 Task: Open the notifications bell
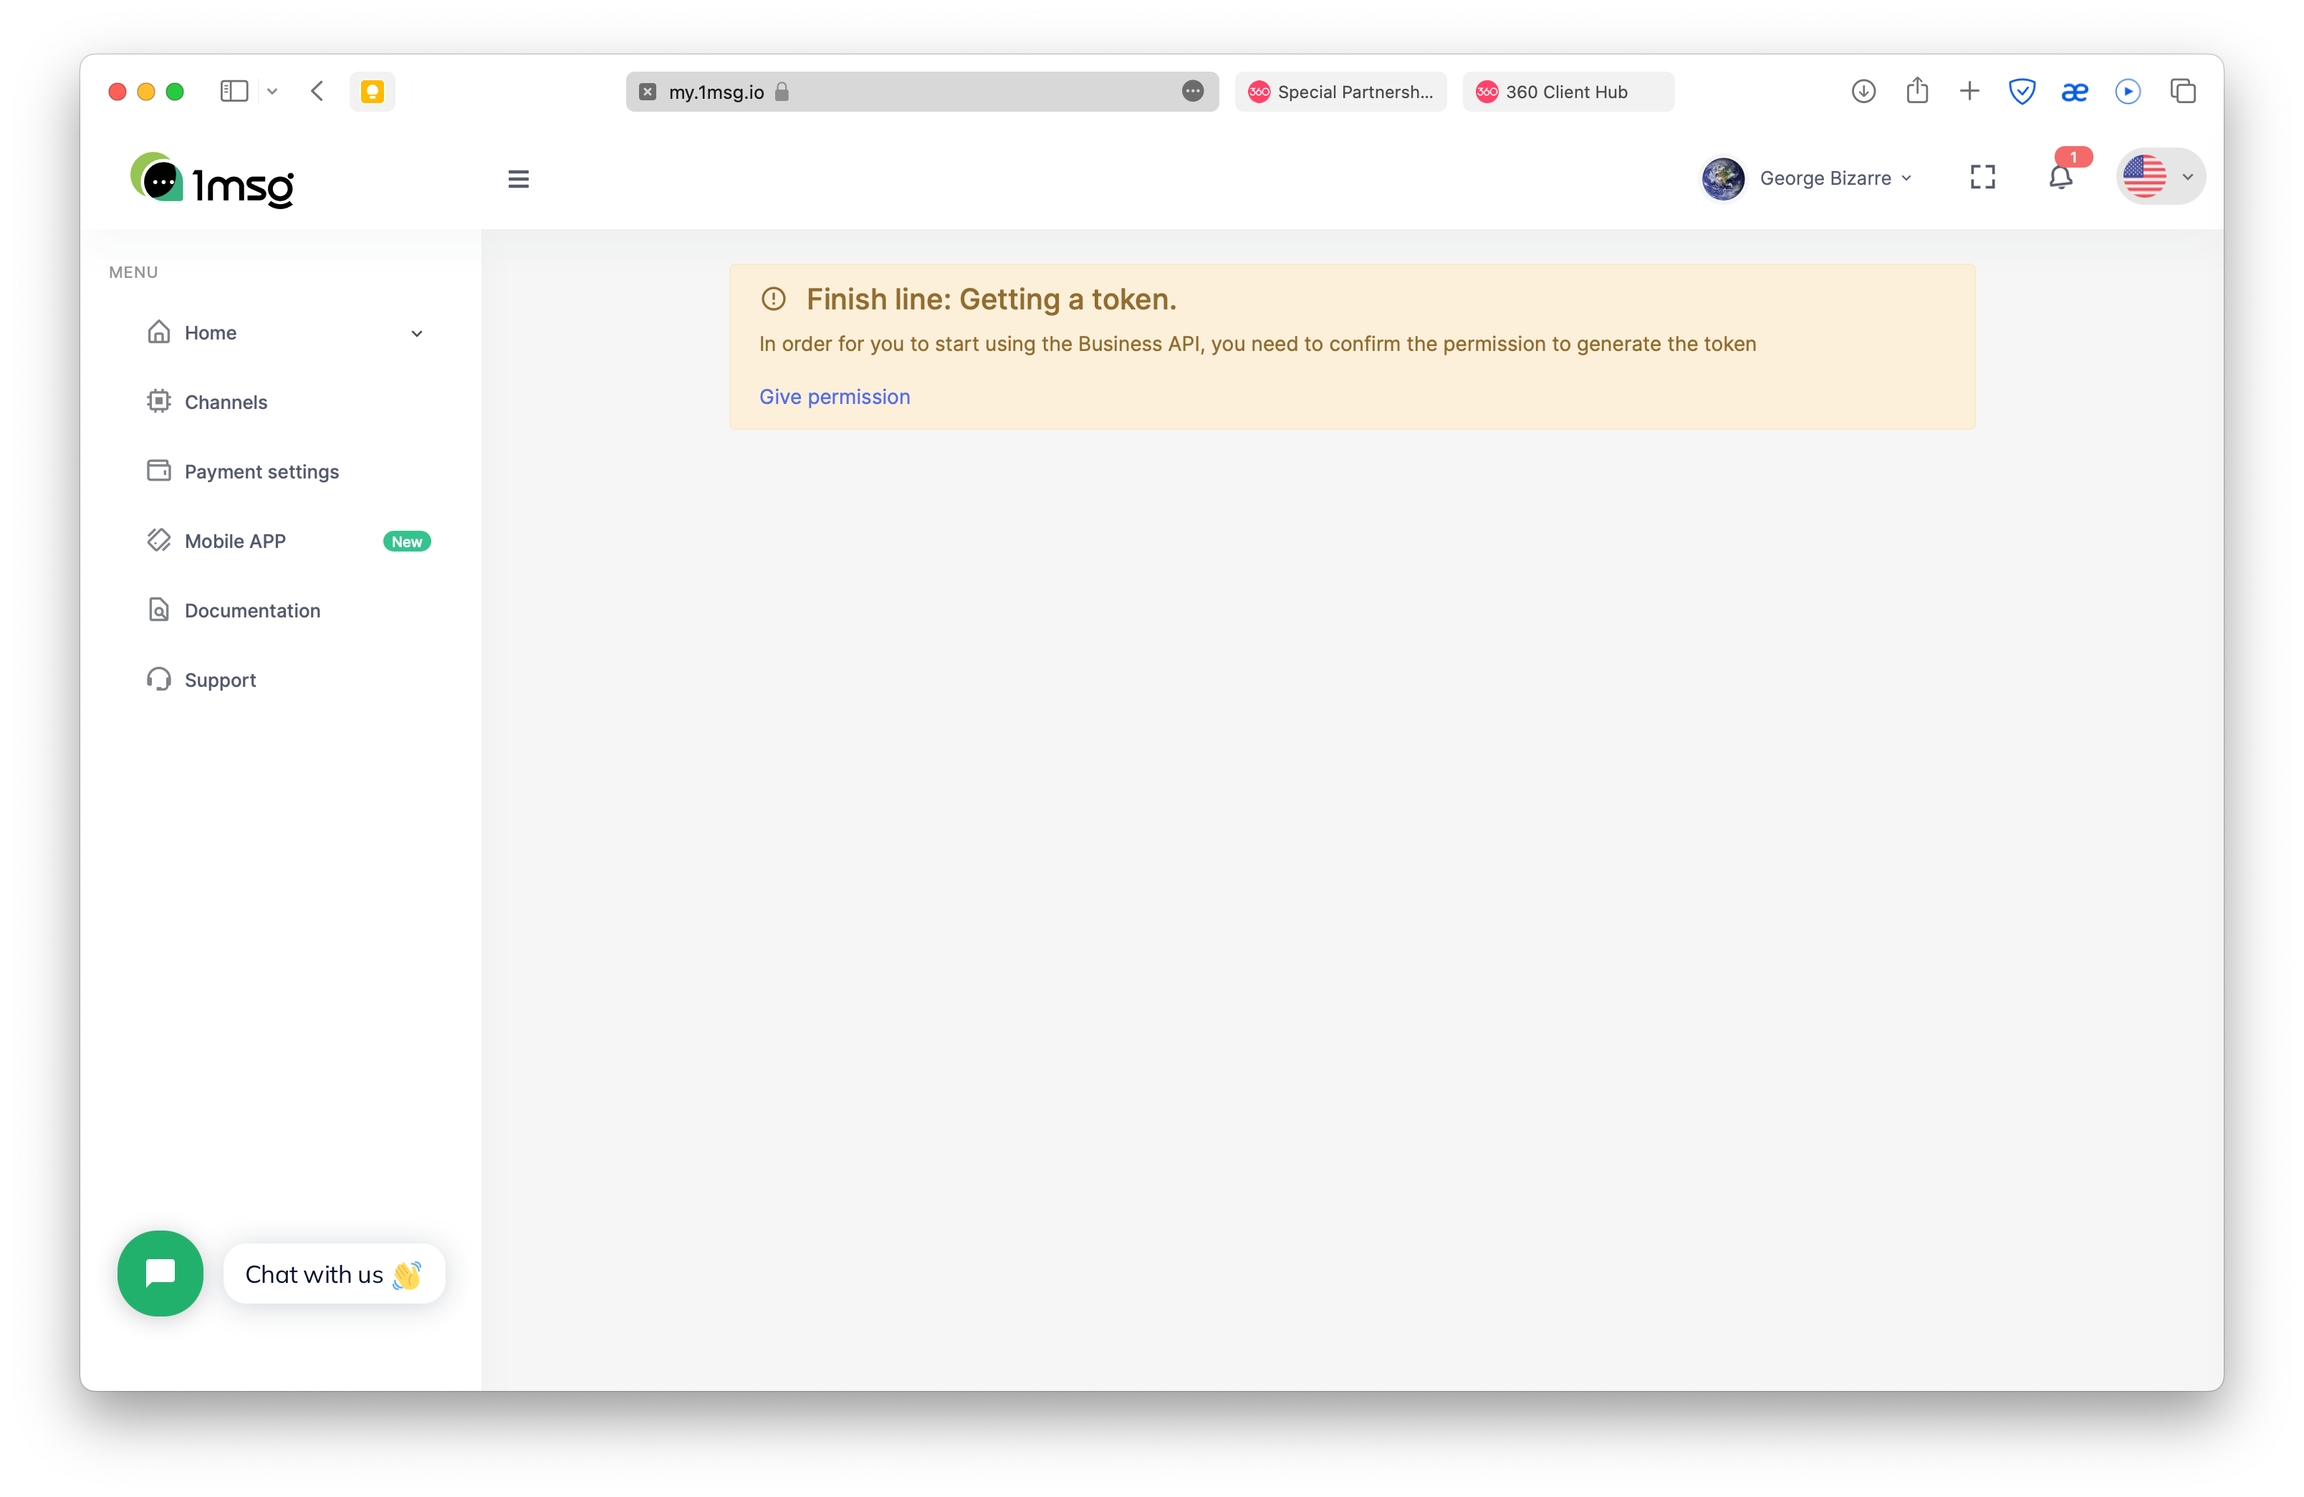click(2060, 178)
